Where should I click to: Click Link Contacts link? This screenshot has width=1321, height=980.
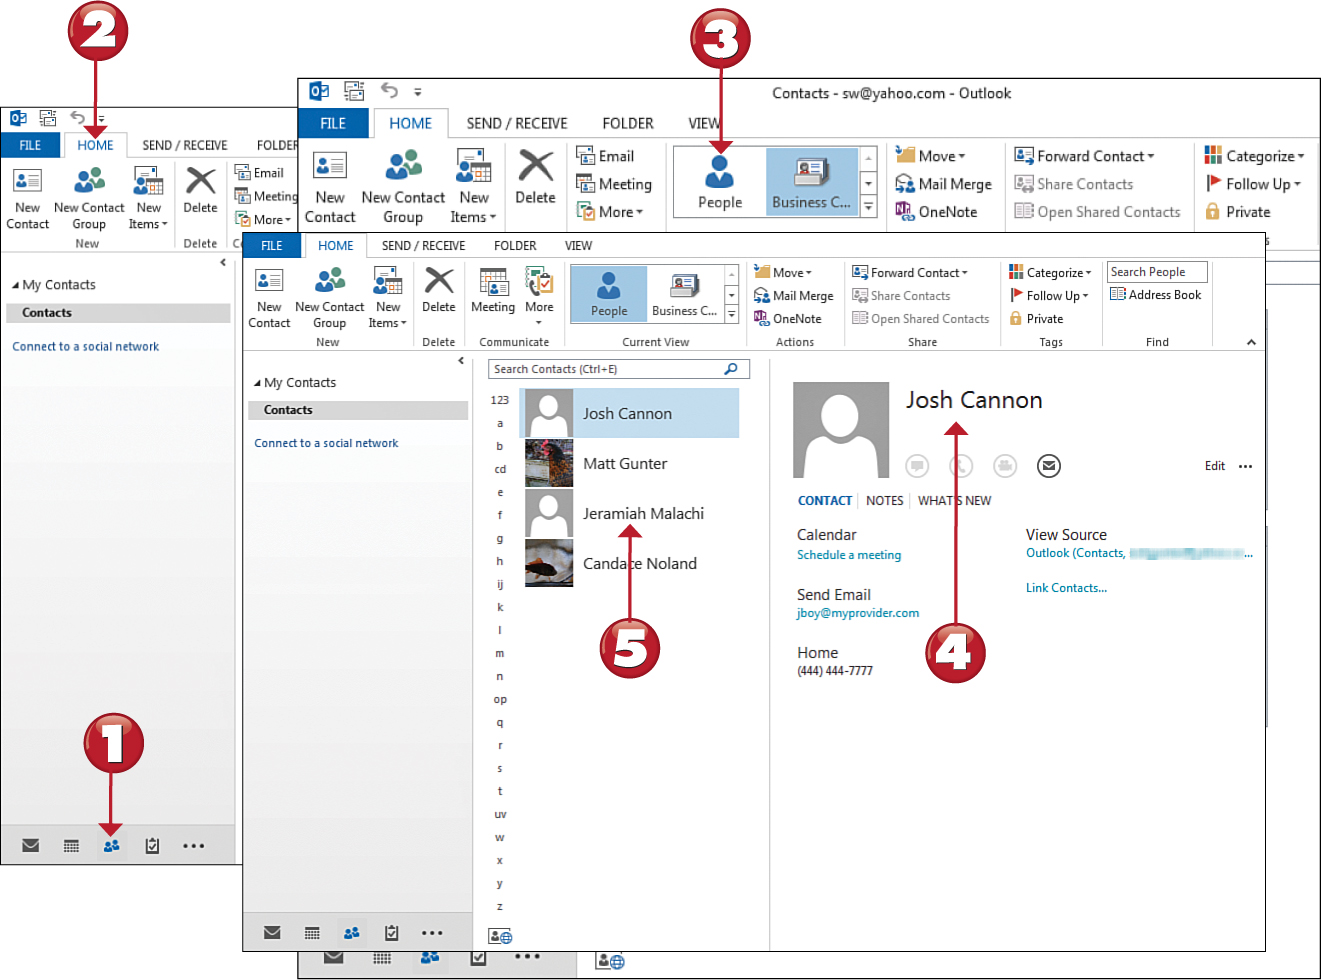pyautogui.click(x=1066, y=588)
